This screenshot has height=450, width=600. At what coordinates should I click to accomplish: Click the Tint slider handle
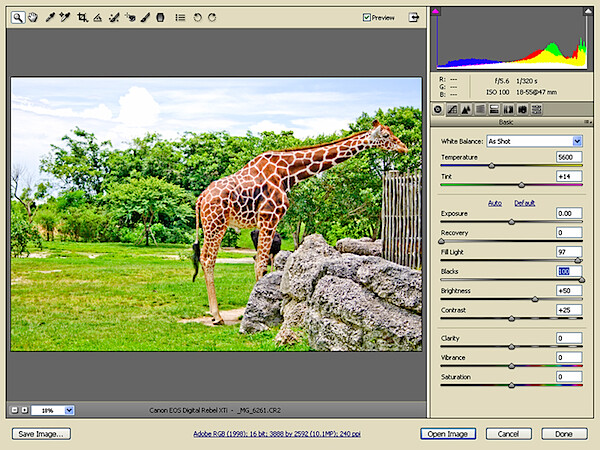[521, 185]
